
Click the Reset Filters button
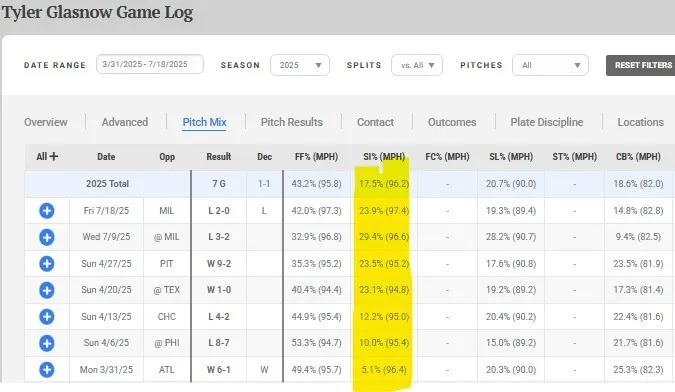(x=642, y=65)
